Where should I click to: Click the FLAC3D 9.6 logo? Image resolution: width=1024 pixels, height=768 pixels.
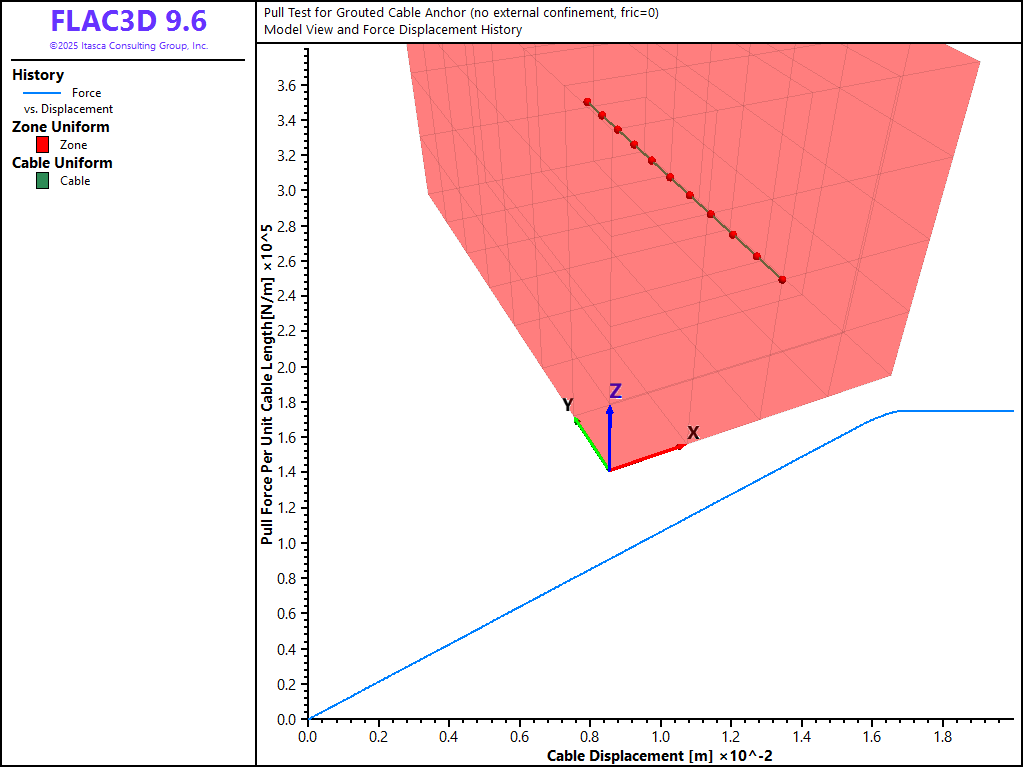pyautogui.click(x=128, y=22)
